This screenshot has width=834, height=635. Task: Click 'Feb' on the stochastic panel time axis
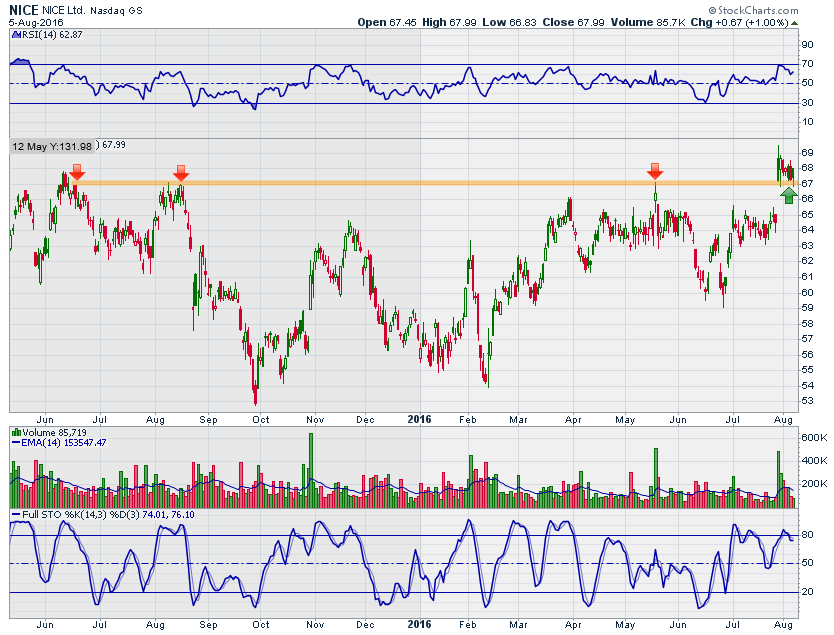468,625
